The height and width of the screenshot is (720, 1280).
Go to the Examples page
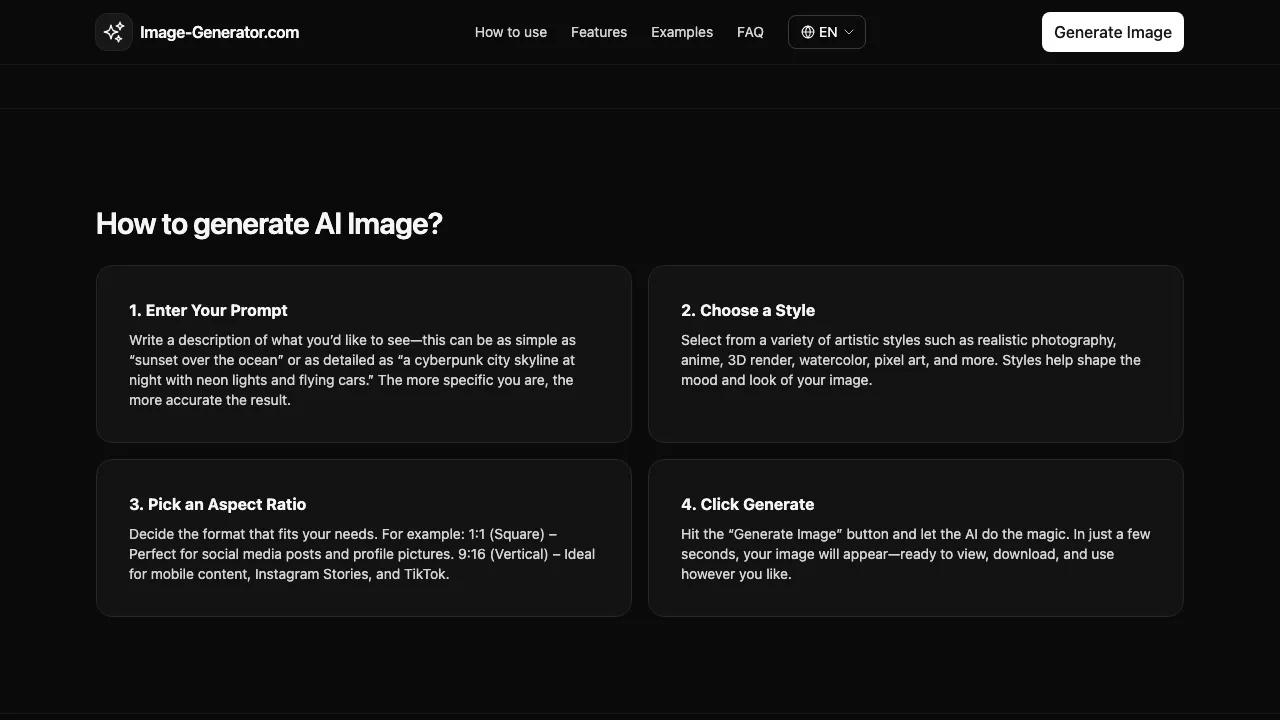(x=682, y=32)
